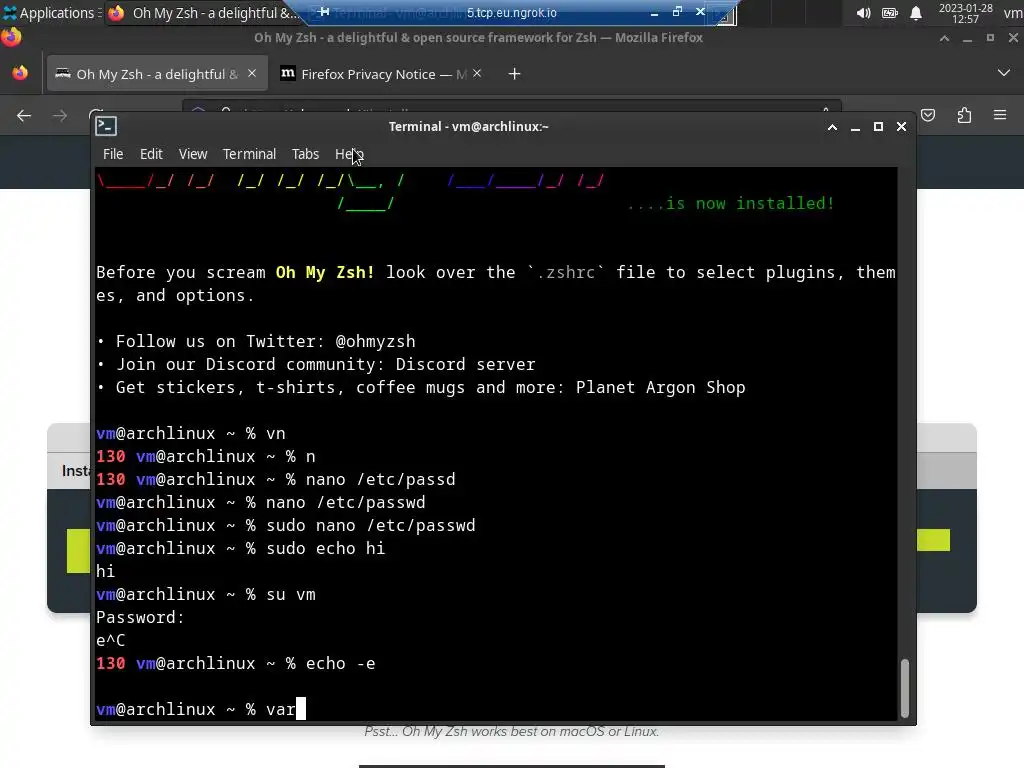
Task: Open the Applications menu in the panel
Action: [50, 12]
